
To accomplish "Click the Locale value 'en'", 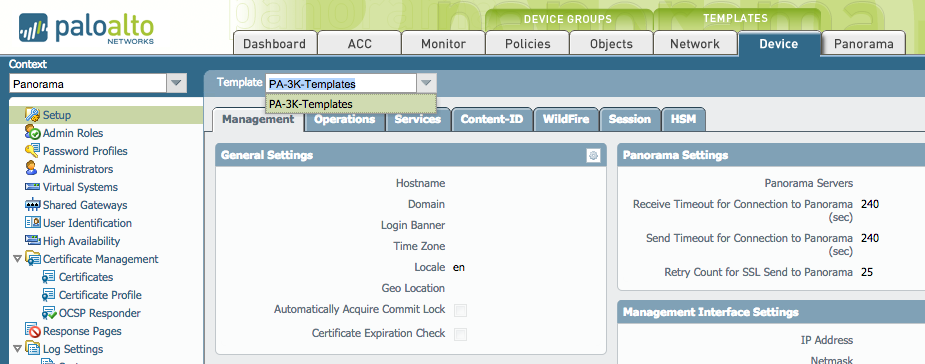I will click(459, 267).
